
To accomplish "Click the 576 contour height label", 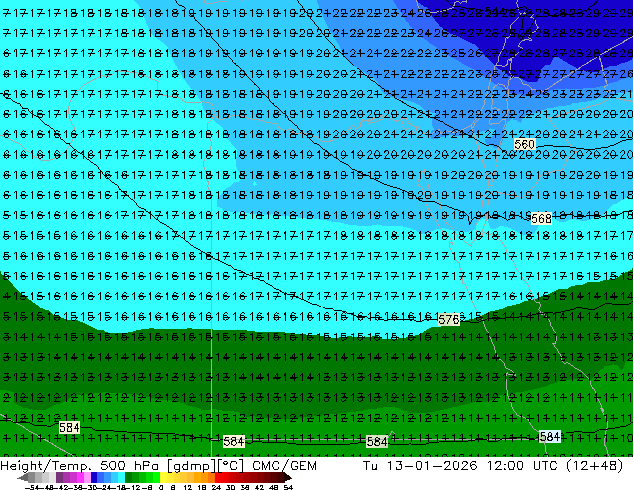I will click(449, 320).
